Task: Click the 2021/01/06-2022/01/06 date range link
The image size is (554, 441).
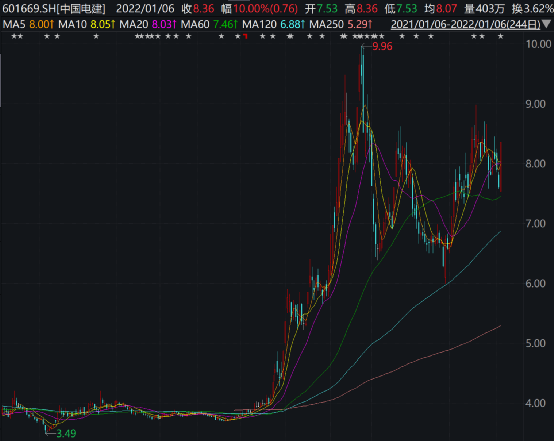Action: coord(466,24)
